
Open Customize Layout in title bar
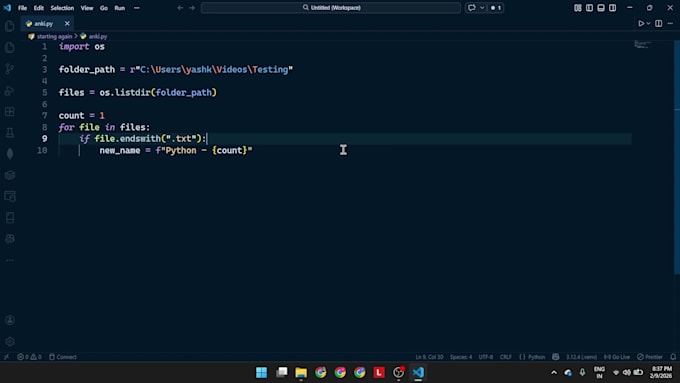point(578,8)
